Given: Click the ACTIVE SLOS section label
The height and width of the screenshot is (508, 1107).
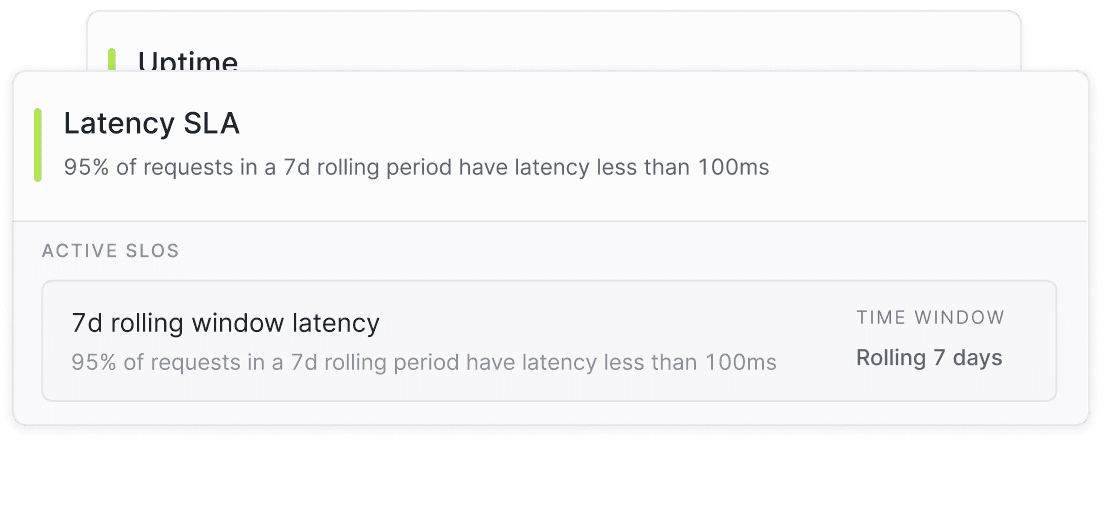Looking at the screenshot, I should click(x=110, y=251).
